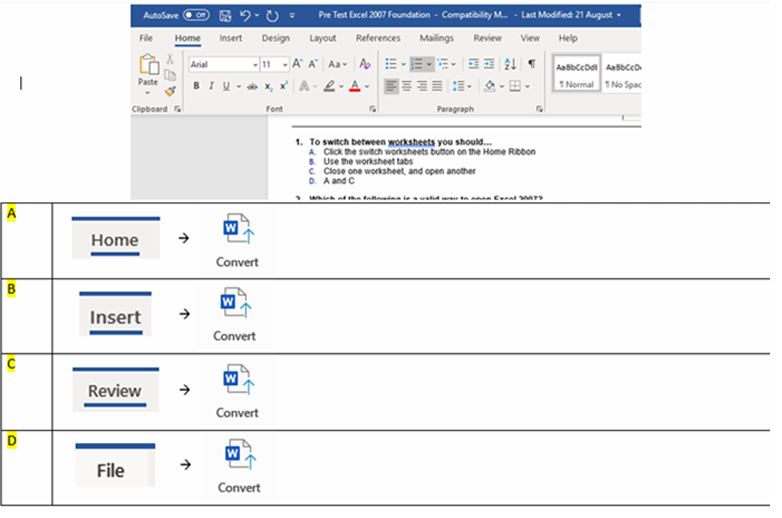Toggle Bold formatting

coord(197,86)
